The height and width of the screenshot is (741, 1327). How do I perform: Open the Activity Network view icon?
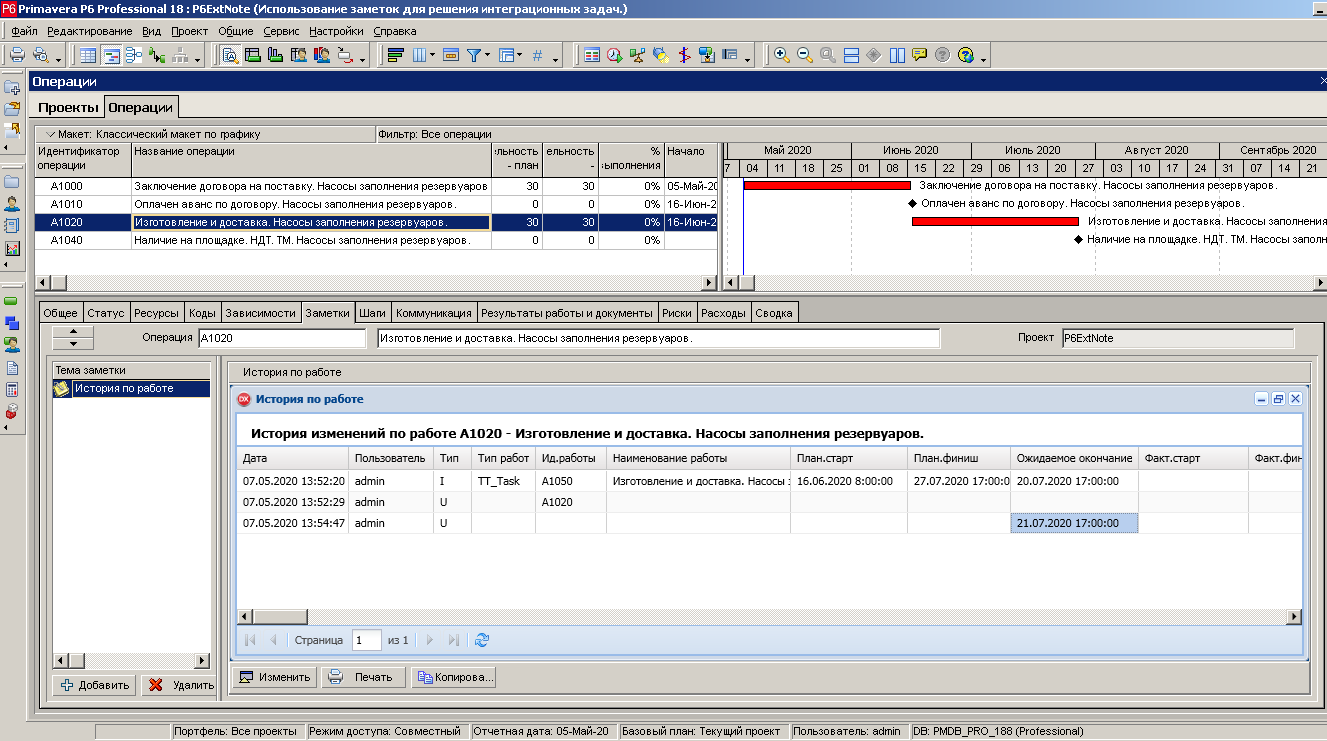coord(134,55)
